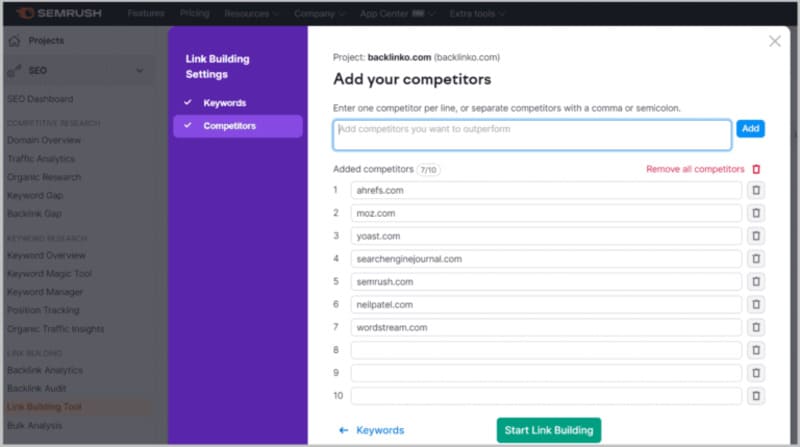Close the Link Building Settings dialog
This screenshot has width=800, height=447.
point(775,41)
